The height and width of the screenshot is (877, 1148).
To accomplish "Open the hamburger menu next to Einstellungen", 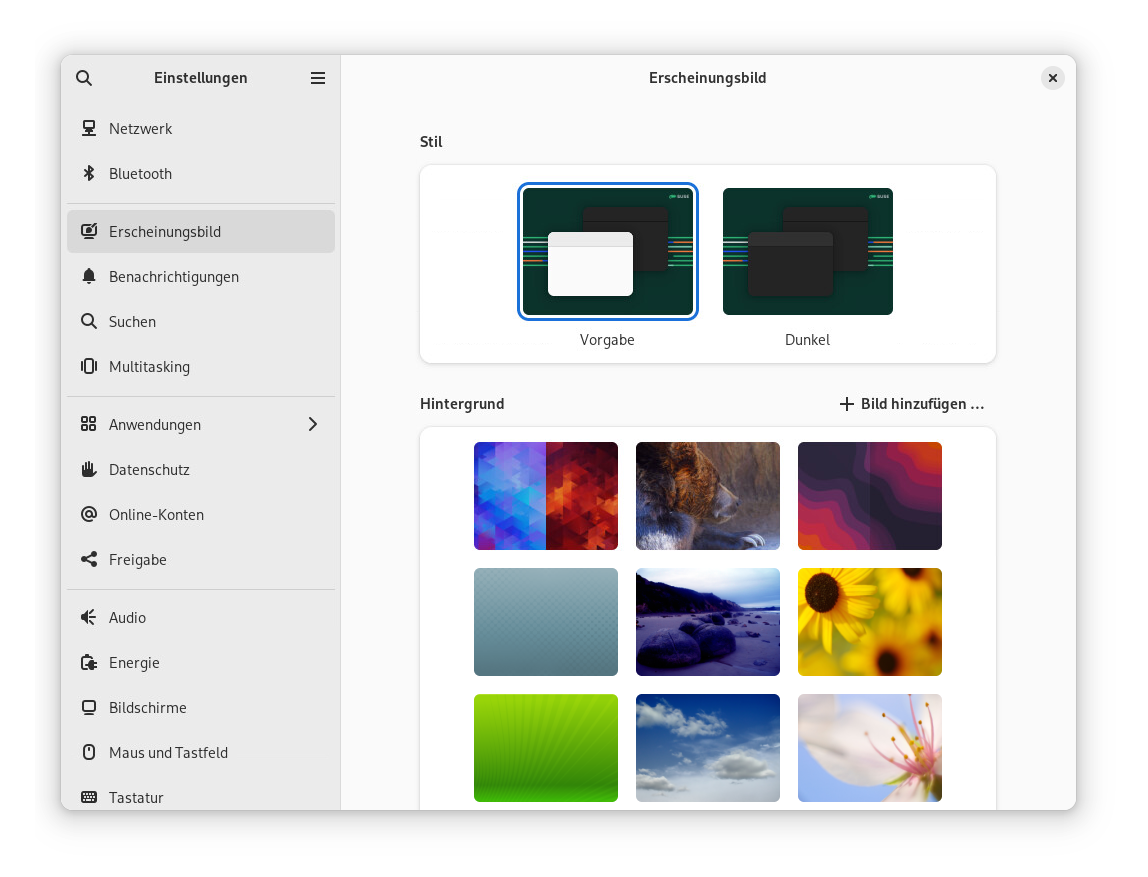I will point(318,78).
